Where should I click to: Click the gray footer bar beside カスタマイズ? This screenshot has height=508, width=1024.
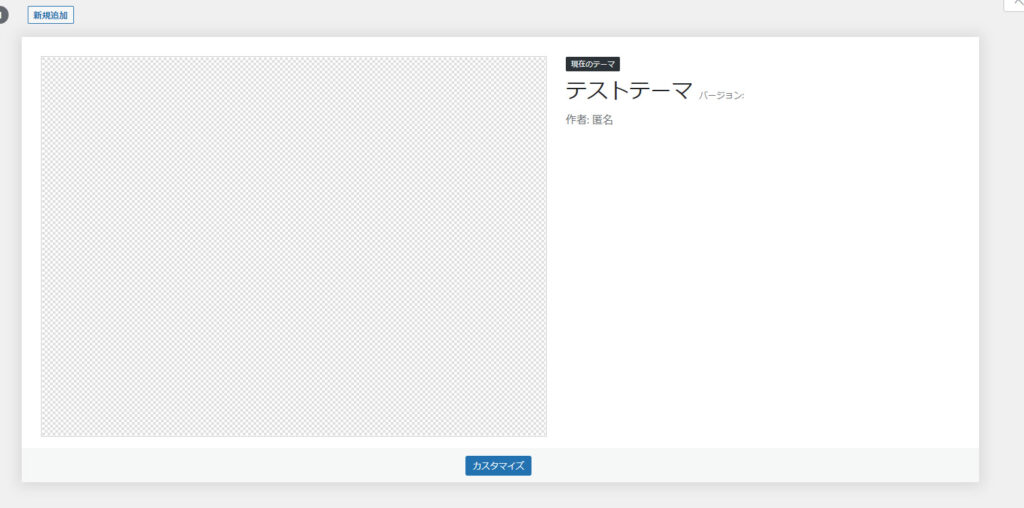(x=700, y=466)
